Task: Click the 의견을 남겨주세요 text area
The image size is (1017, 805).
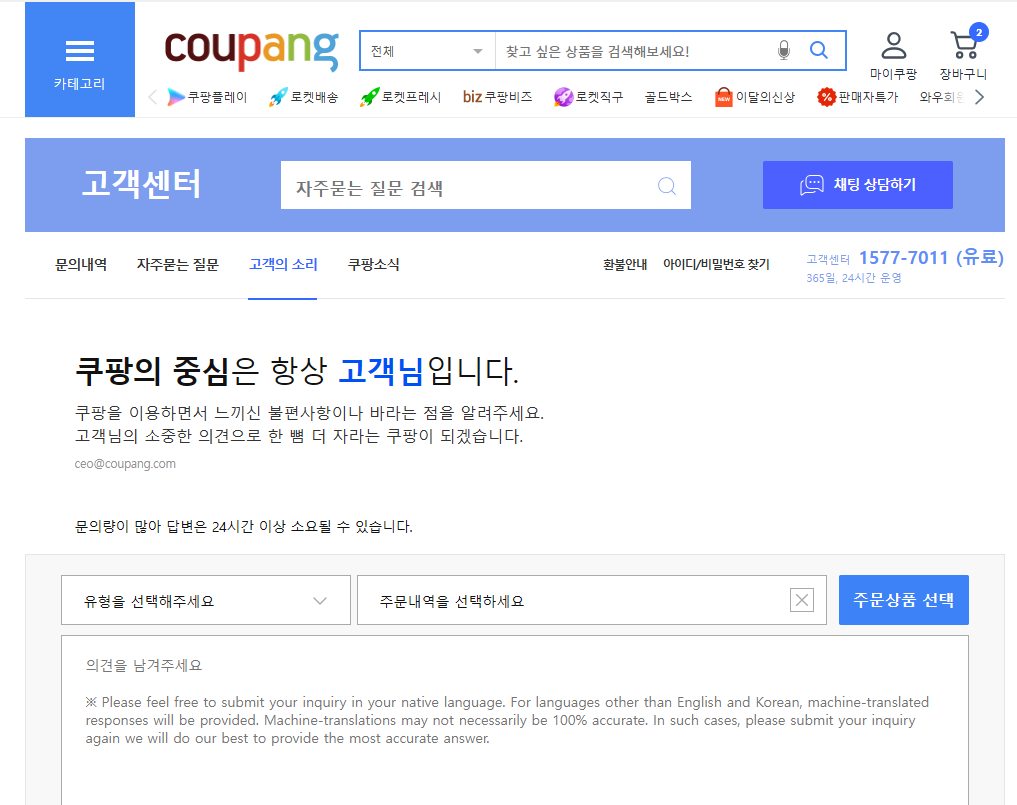Action: tap(514, 720)
